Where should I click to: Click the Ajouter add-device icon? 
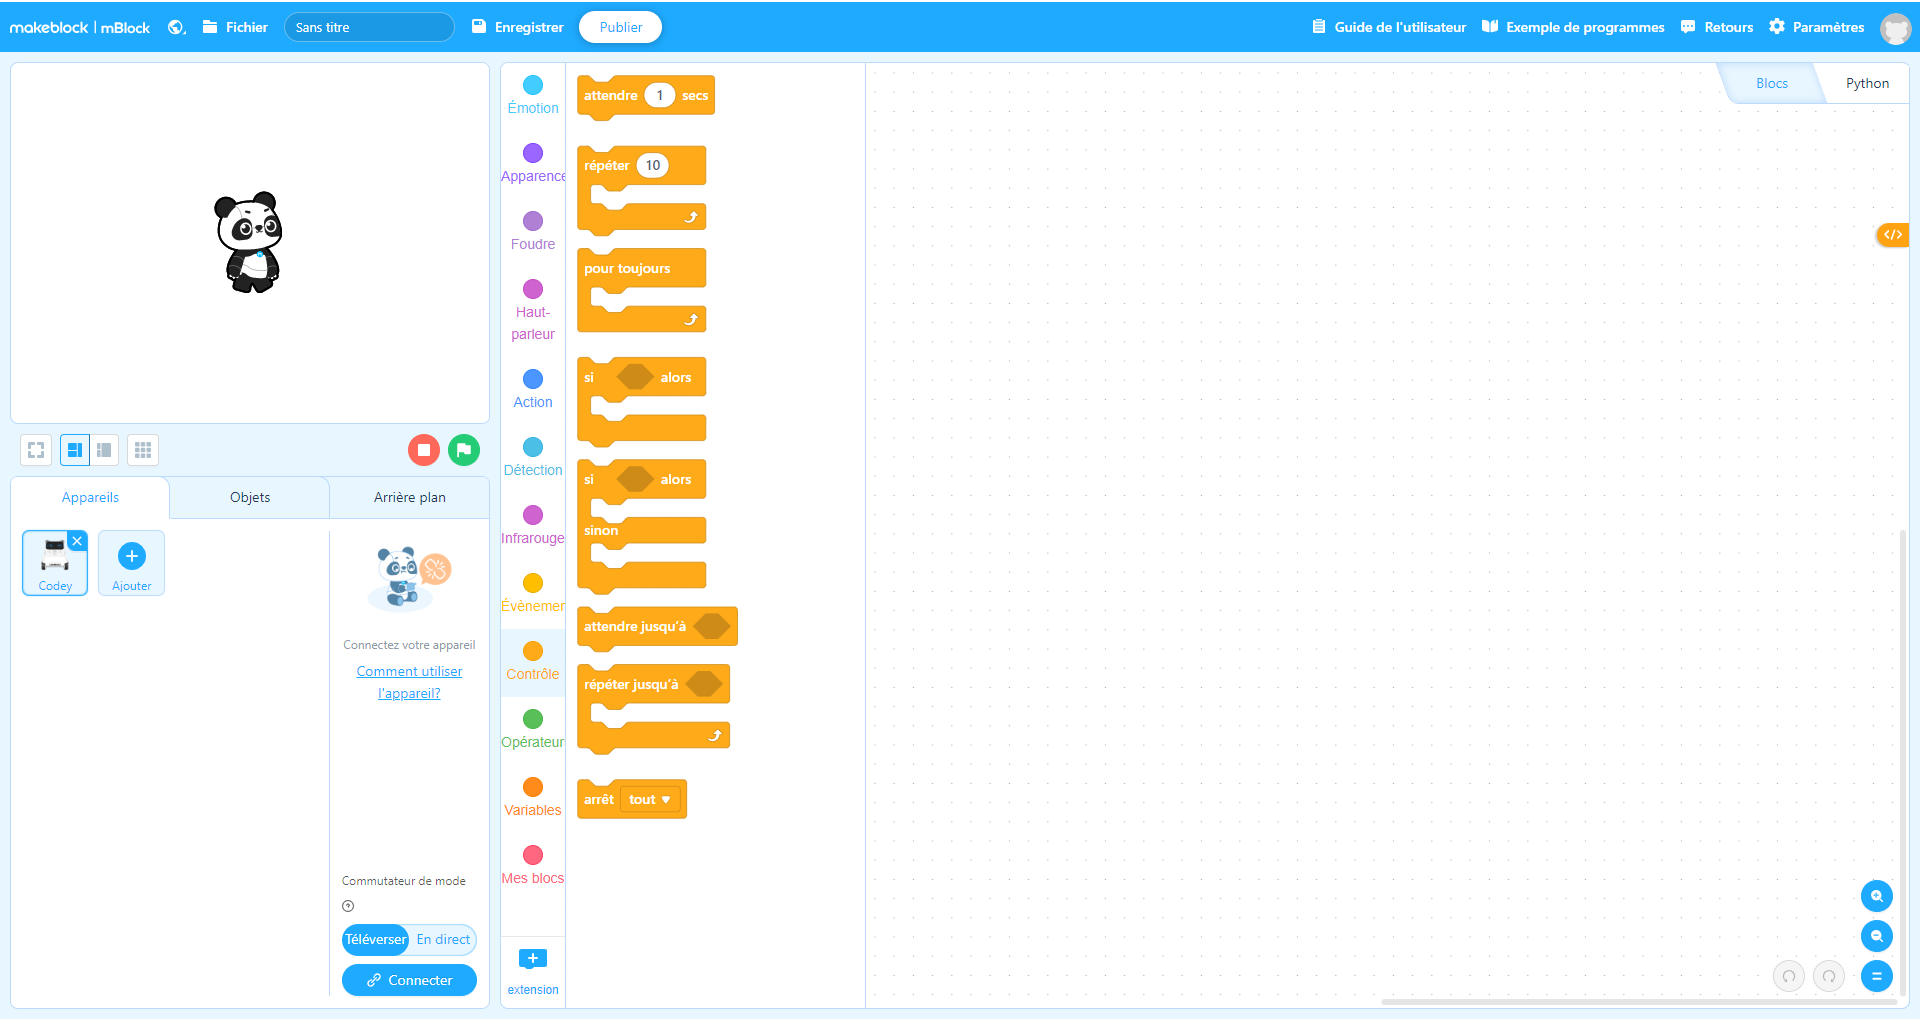[132, 557]
